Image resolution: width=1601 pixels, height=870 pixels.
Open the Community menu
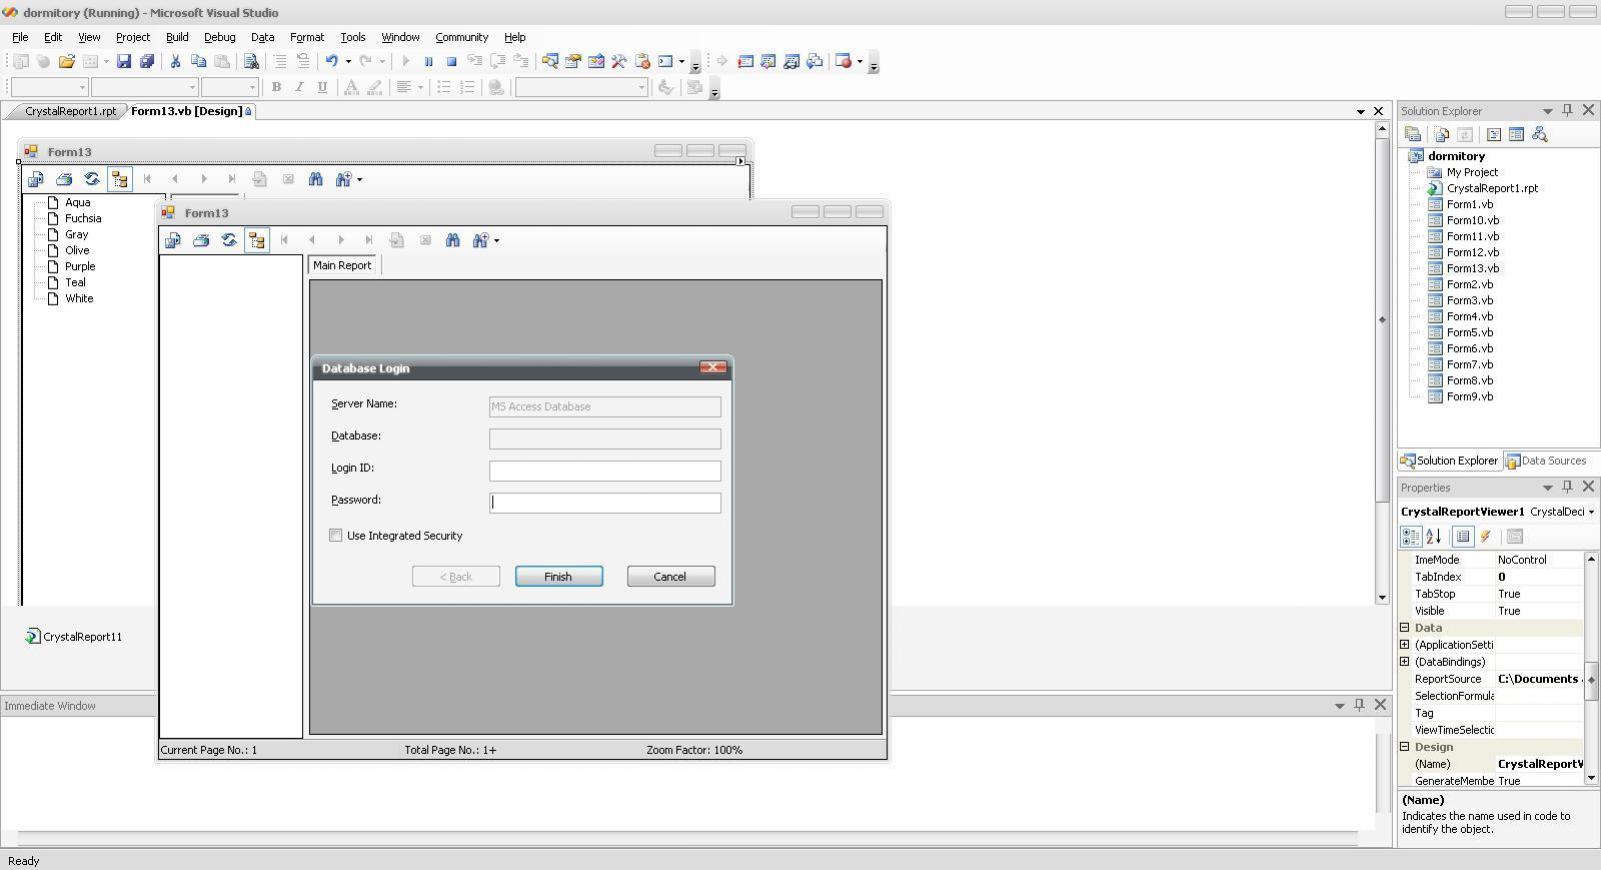coord(461,37)
